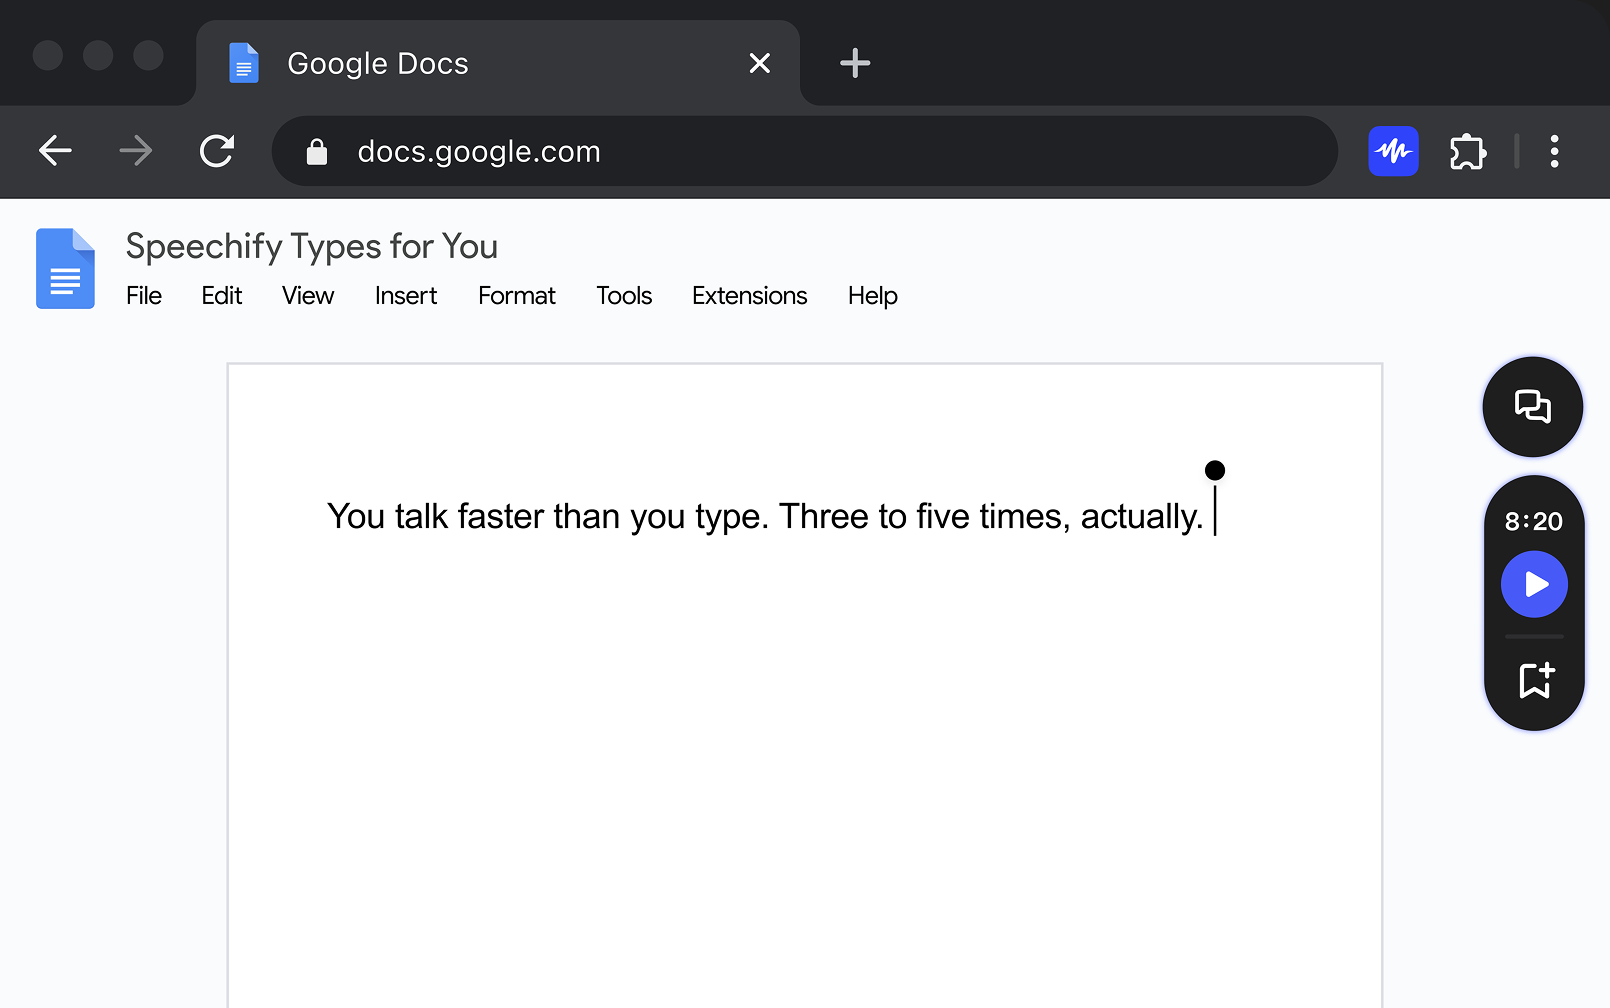Reload the page with the refresh icon
The height and width of the screenshot is (1008, 1610).
pos(217,151)
